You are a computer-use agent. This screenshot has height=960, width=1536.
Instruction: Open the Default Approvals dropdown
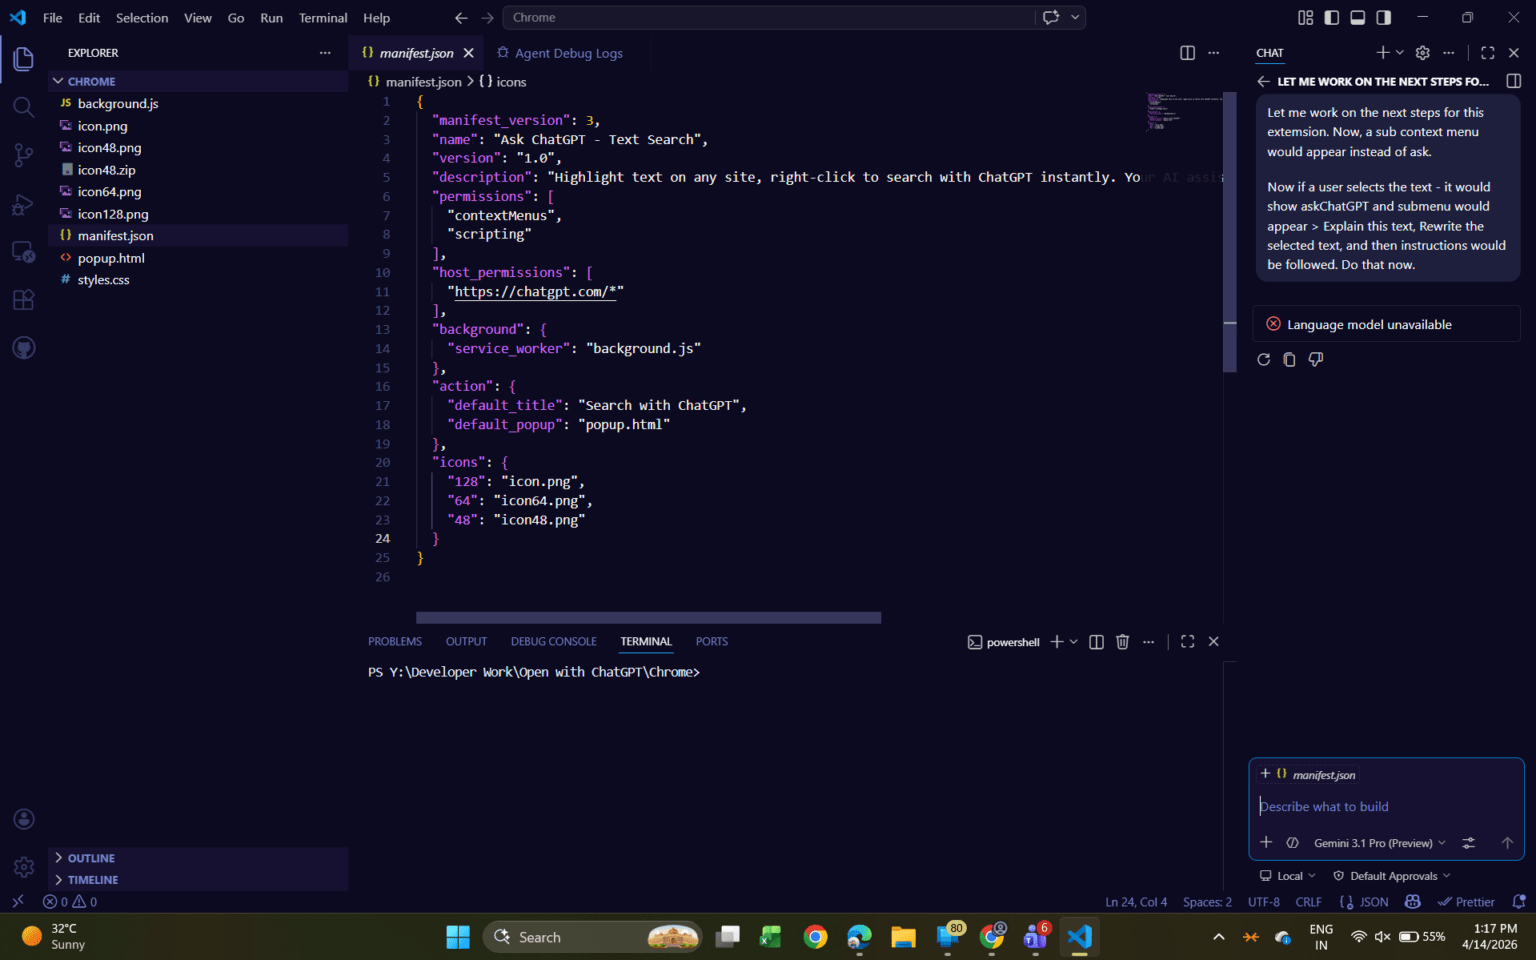click(x=1392, y=876)
